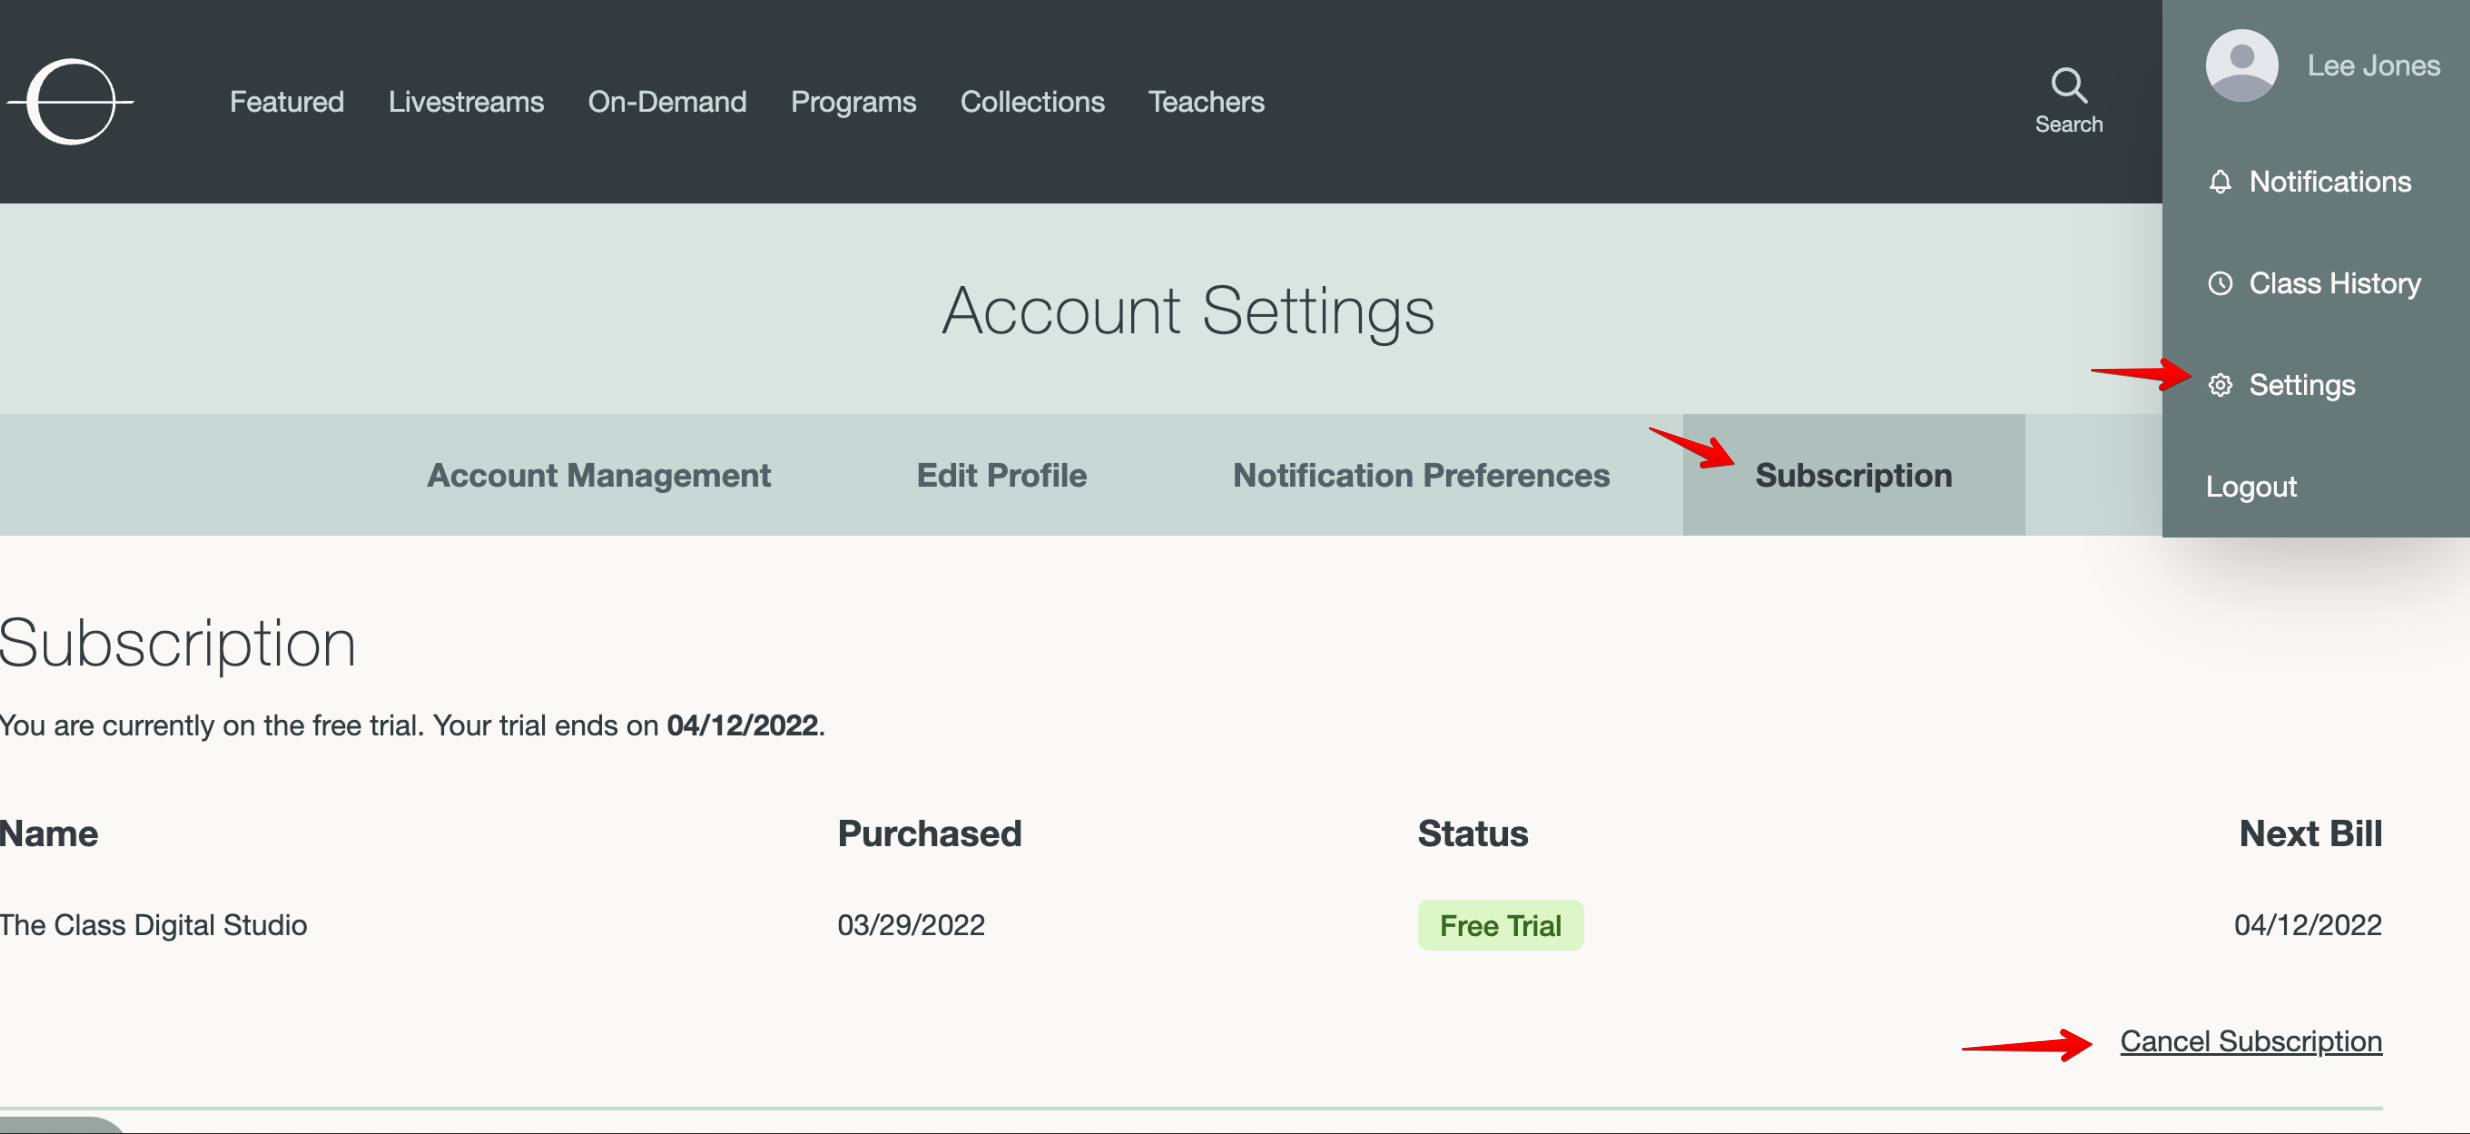Open the Featured nav item
This screenshot has height=1134, width=2470.
(286, 102)
